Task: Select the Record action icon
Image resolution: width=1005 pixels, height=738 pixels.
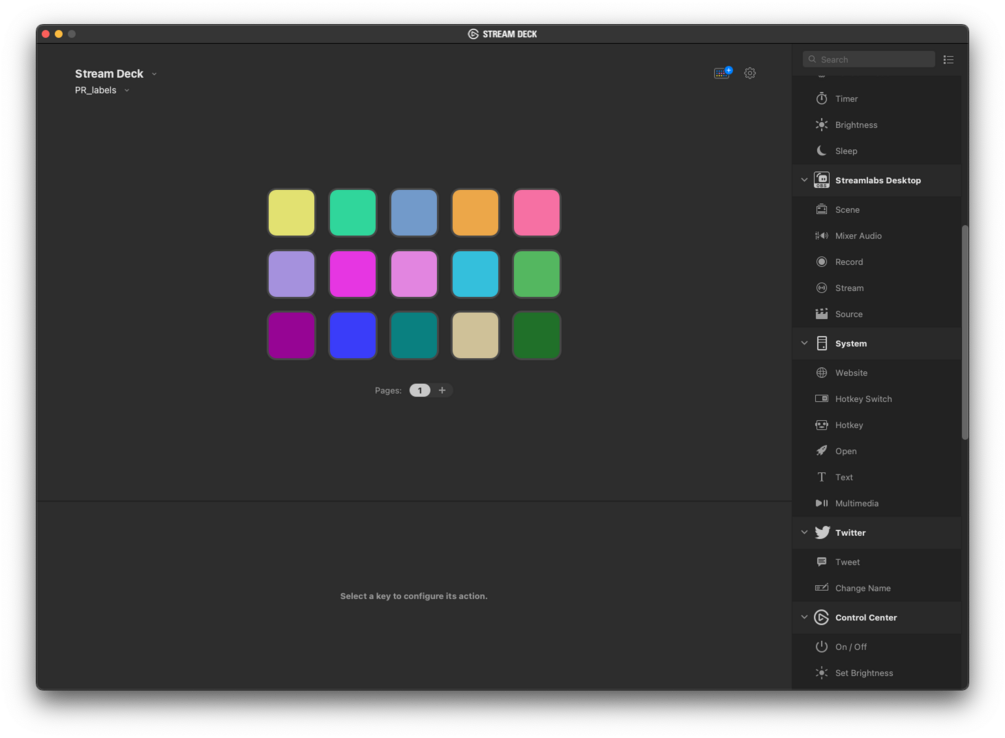Action: point(821,262)
